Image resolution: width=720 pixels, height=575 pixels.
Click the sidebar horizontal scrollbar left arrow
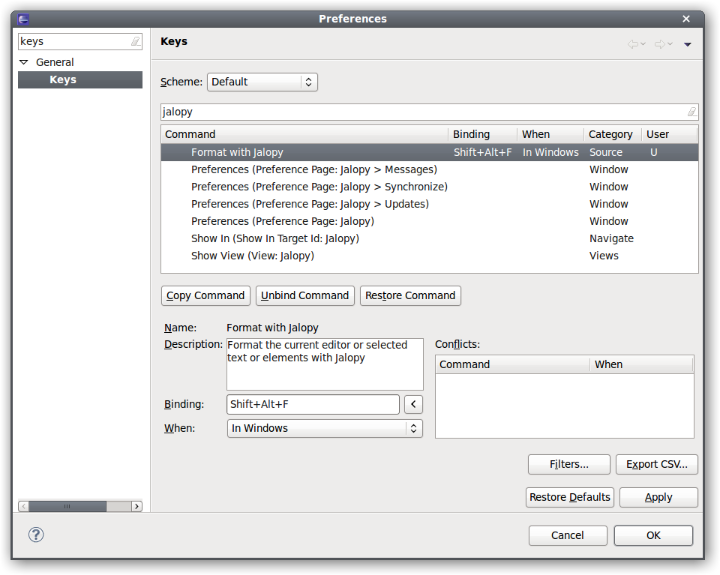pos(24,506)
